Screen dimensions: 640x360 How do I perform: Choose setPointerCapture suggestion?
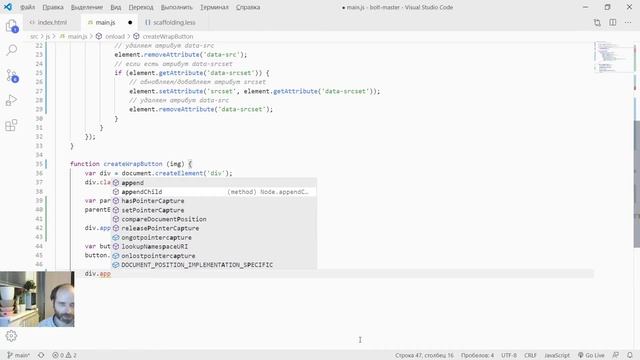click(214, 210)
